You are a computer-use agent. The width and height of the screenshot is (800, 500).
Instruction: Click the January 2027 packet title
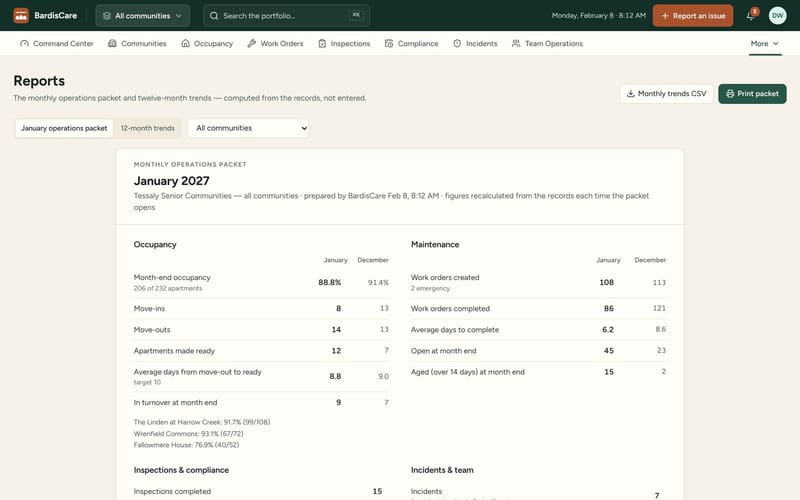pos(171,181)
